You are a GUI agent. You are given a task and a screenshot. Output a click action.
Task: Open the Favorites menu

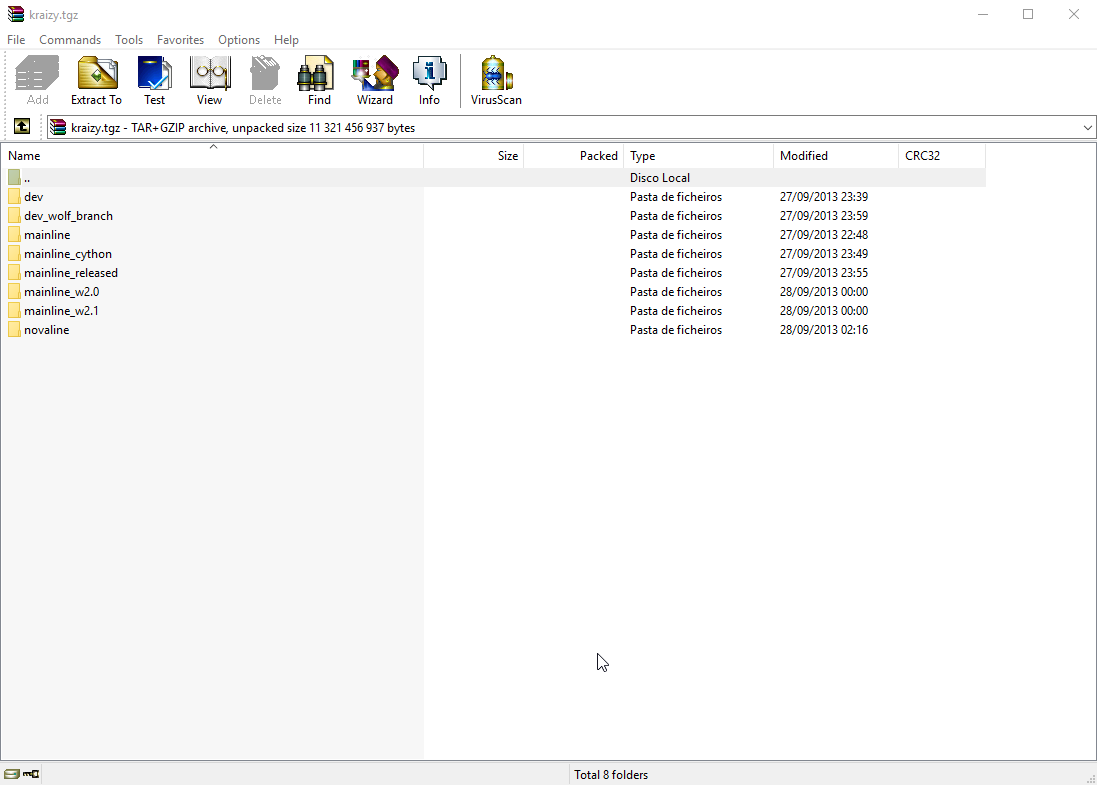[180, 40]
